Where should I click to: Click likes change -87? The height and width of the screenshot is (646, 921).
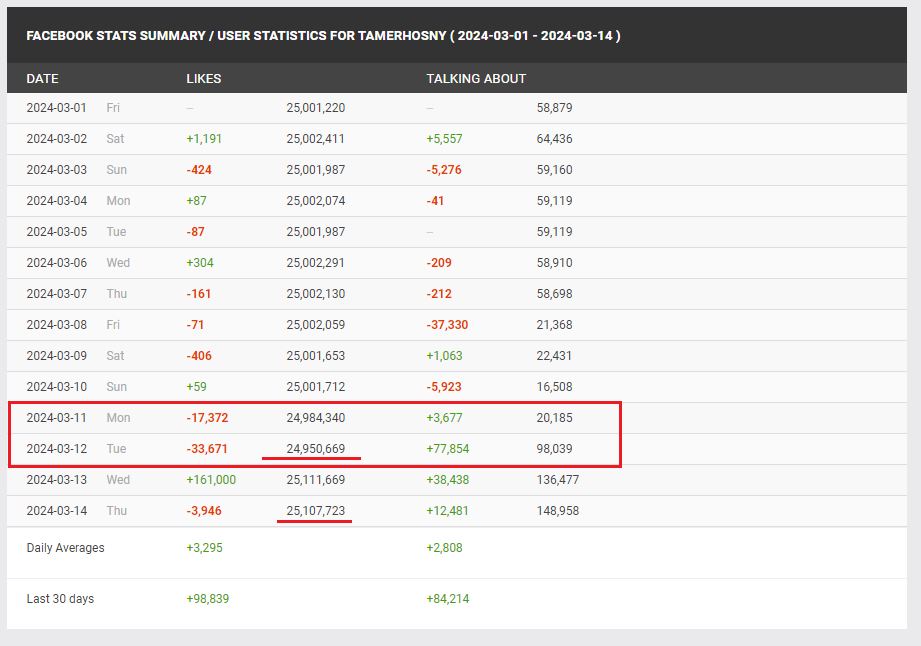[x=195, y=232]
